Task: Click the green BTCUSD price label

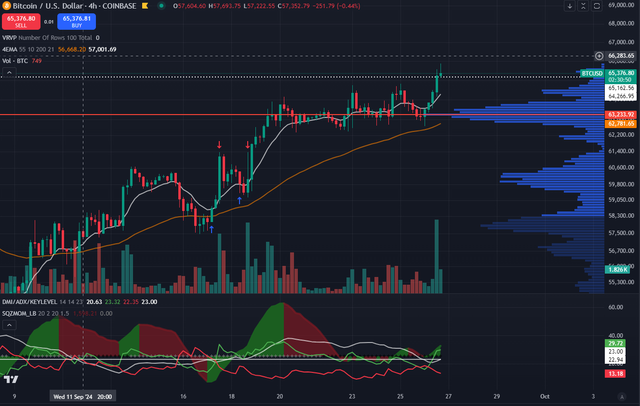Action: click(x=592, y=73)
